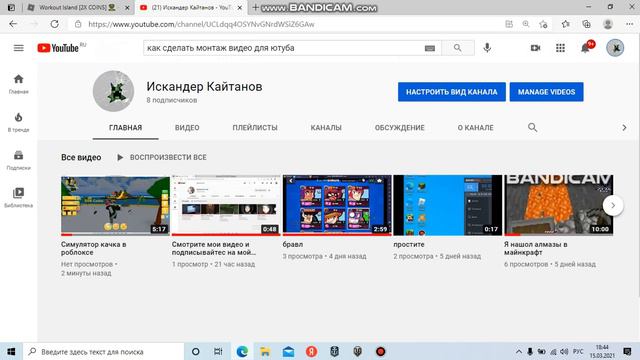640x360 pixels.
Task: Add page to browser favorites star
Action: tap(543, 24)
